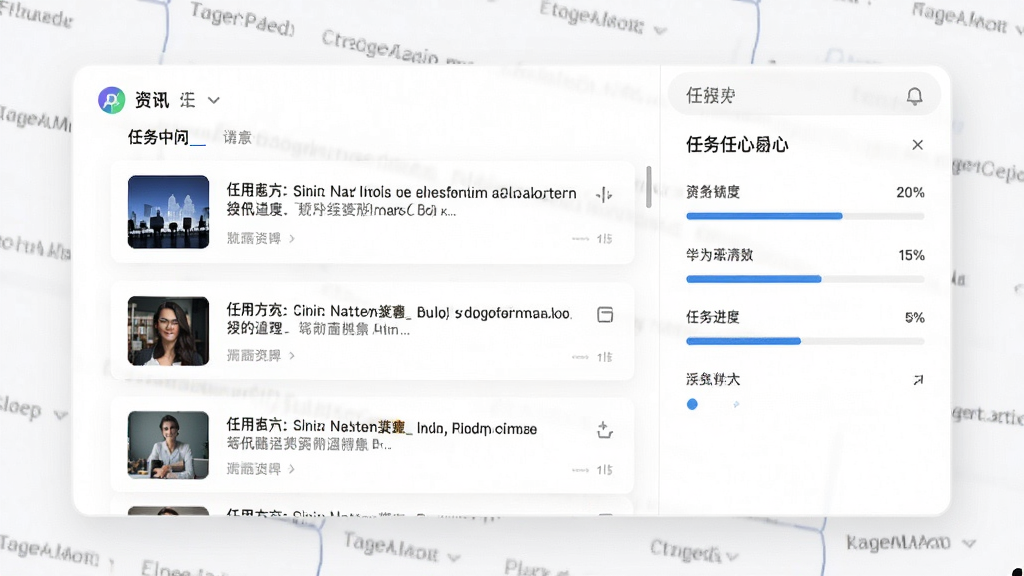Click the task list vertical scrollbar
The height and width of the screenshot is (576, 1024).
tap(648, 187)
